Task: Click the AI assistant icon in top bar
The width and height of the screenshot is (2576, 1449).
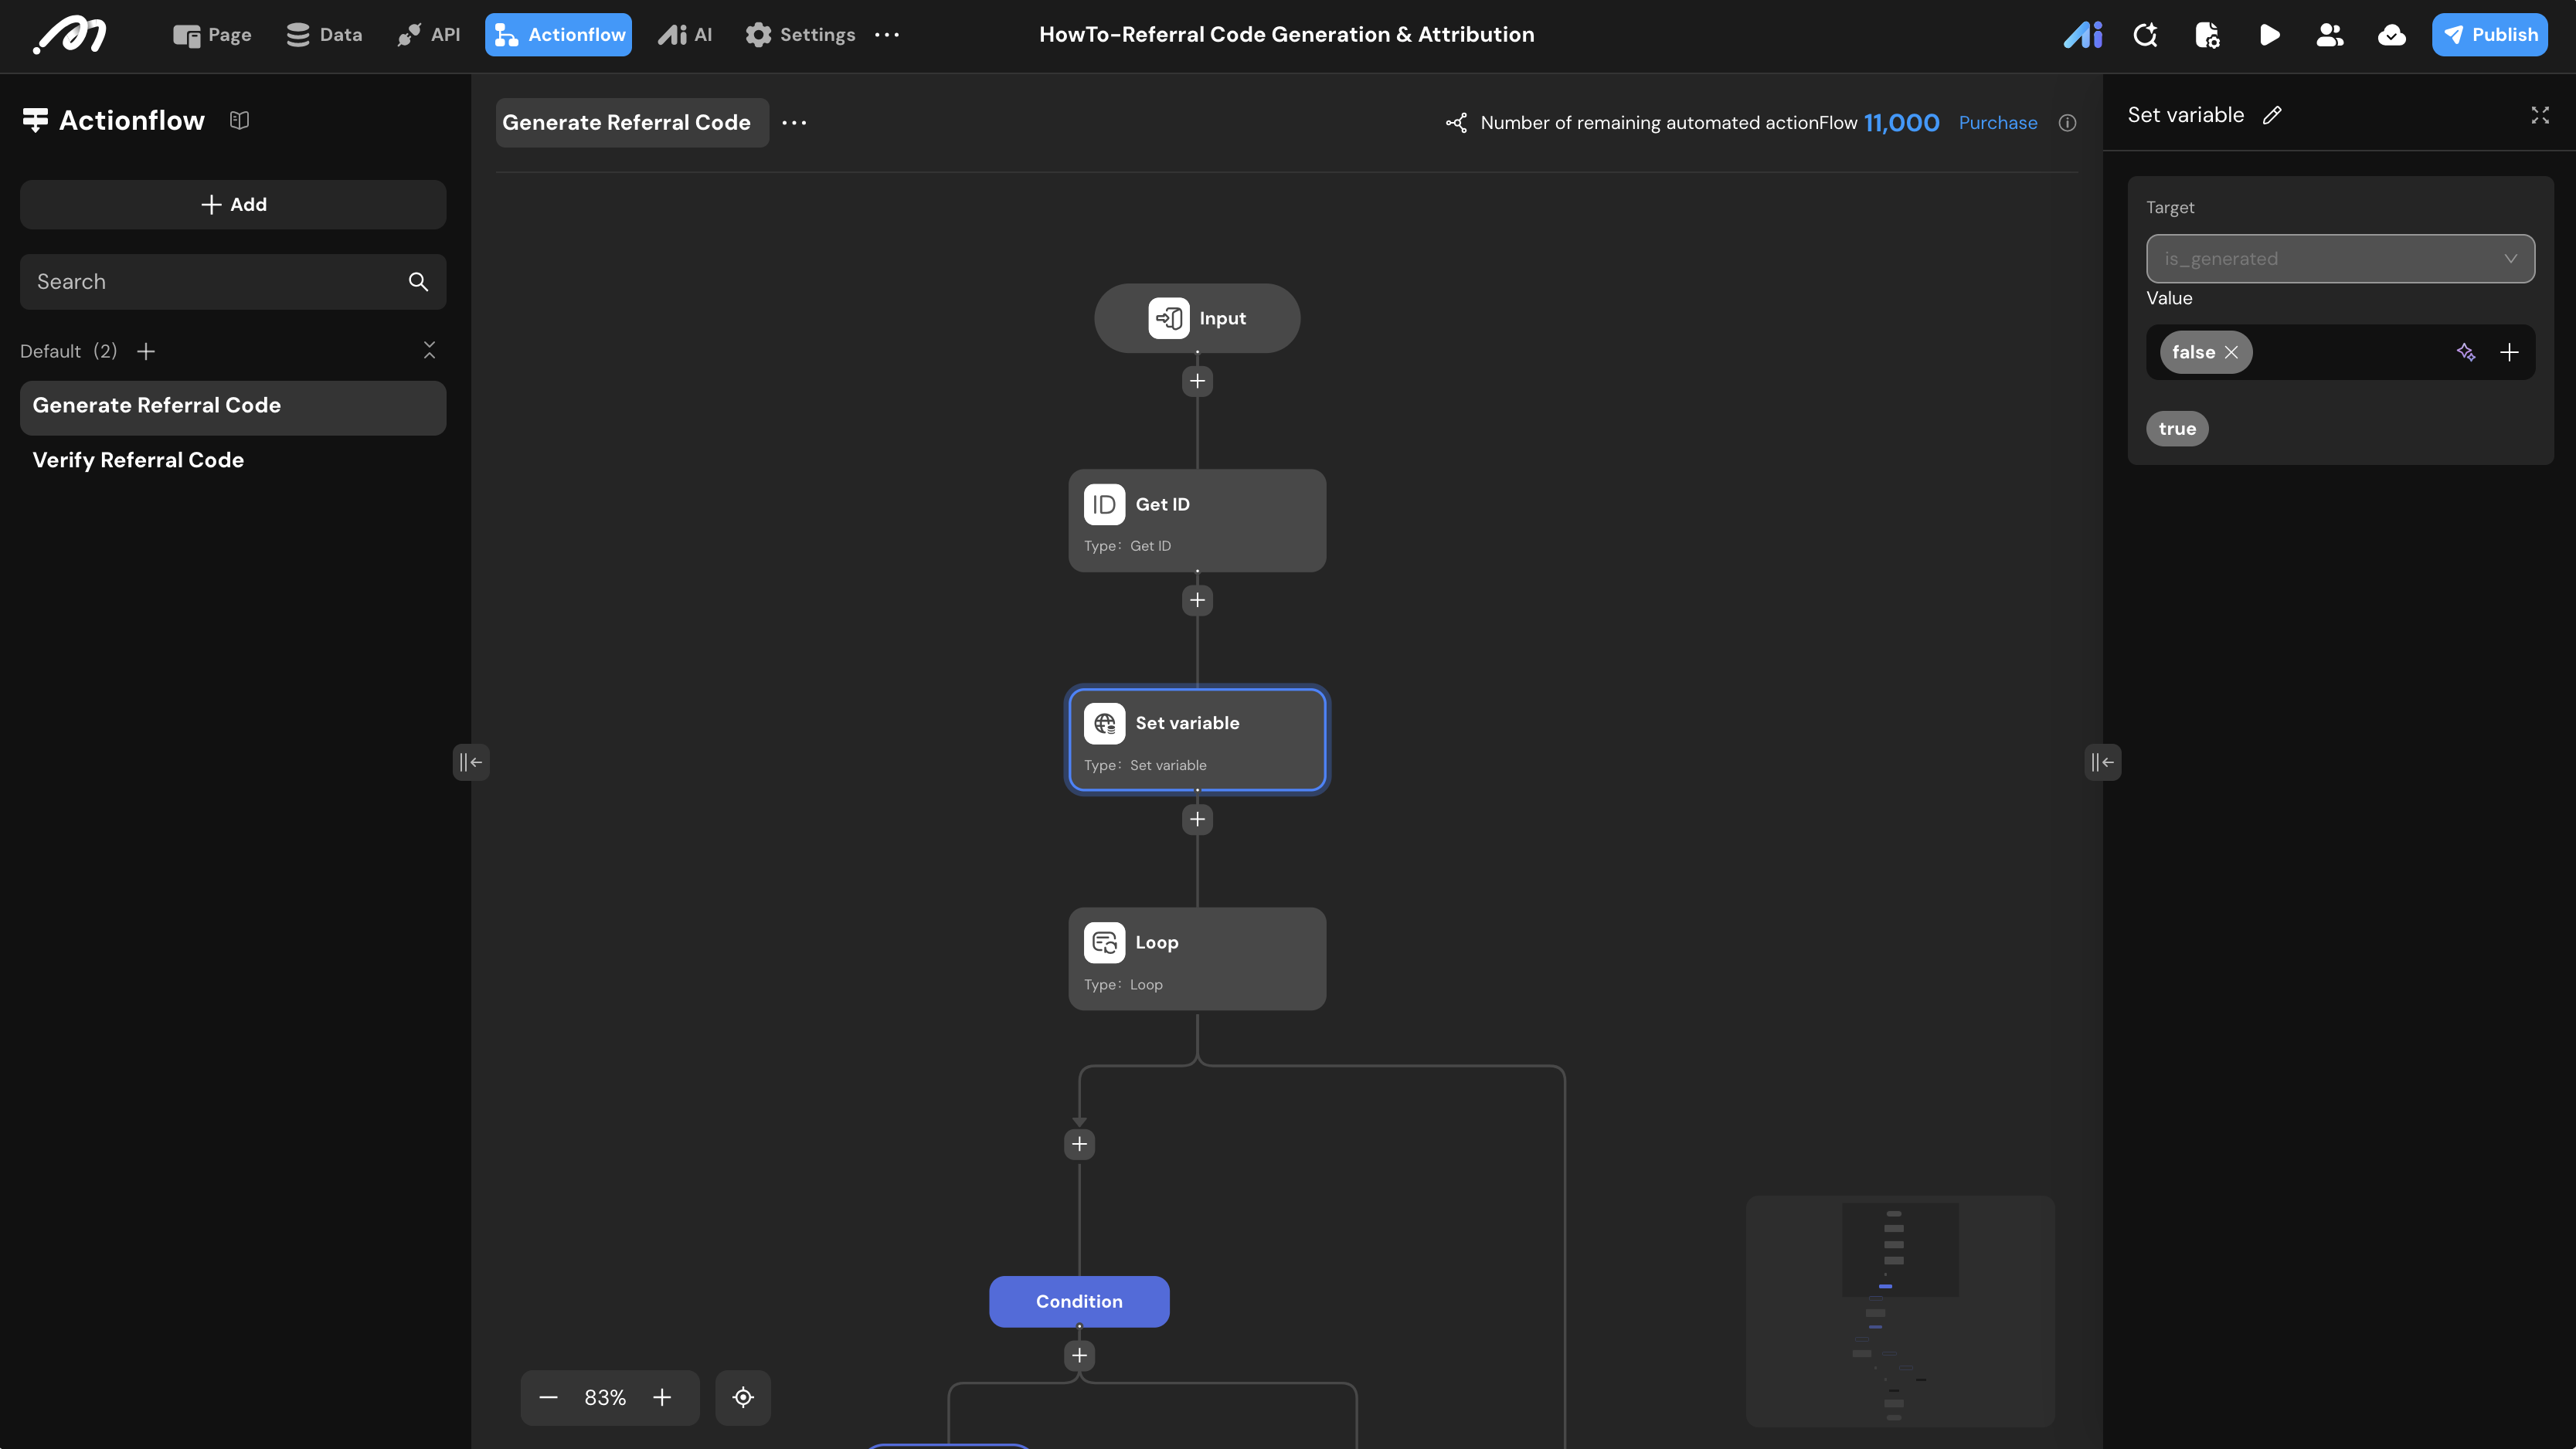Action: 2083,35
